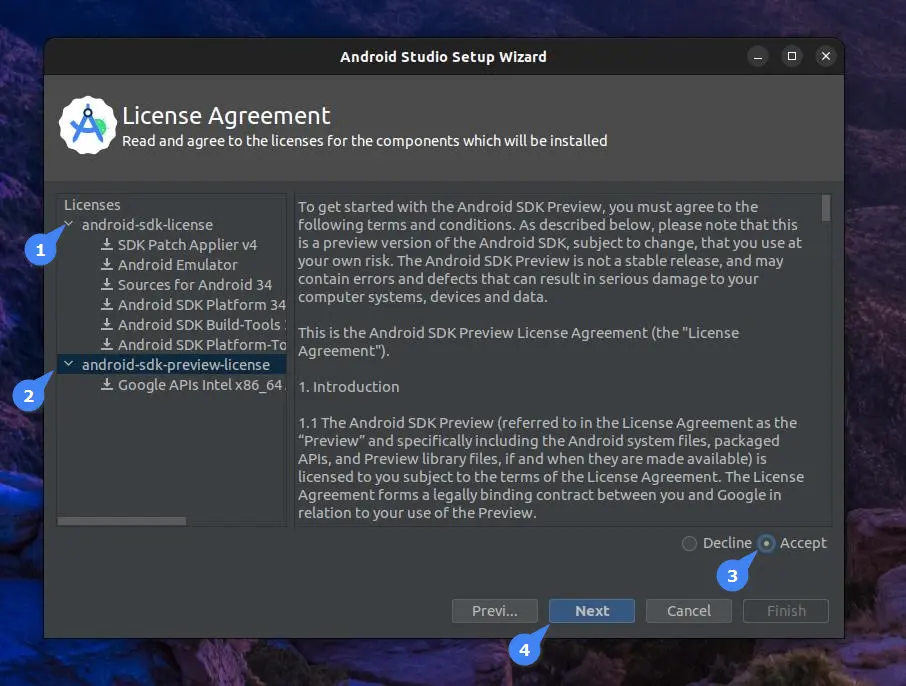Select Google APIs Intel x86_64 entry

coord(202,385)
